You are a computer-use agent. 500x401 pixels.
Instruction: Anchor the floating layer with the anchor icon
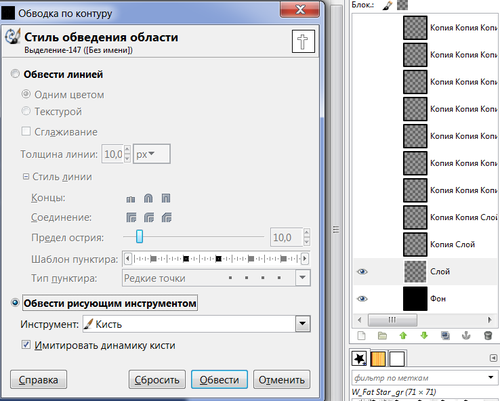click(466, 335)
